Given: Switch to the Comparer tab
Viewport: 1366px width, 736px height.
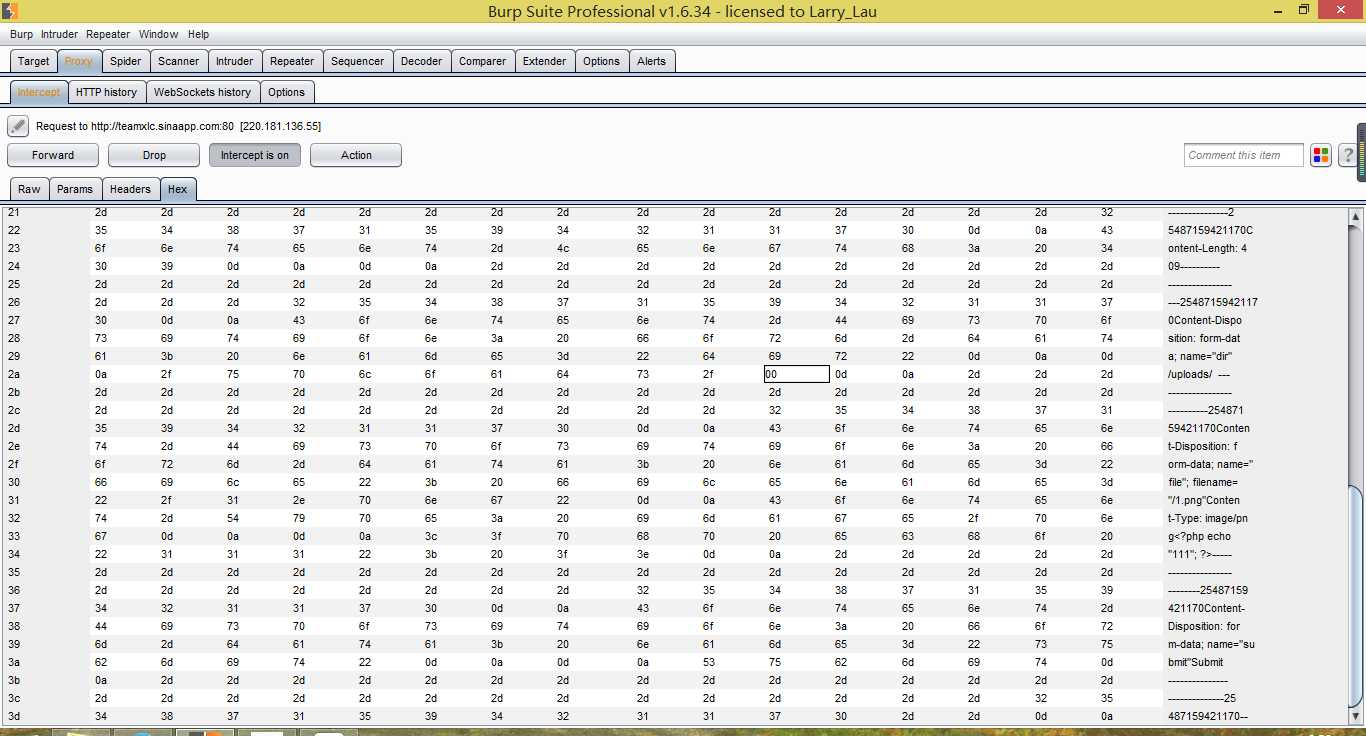Looking at the screenshot, I should point(482,61).
